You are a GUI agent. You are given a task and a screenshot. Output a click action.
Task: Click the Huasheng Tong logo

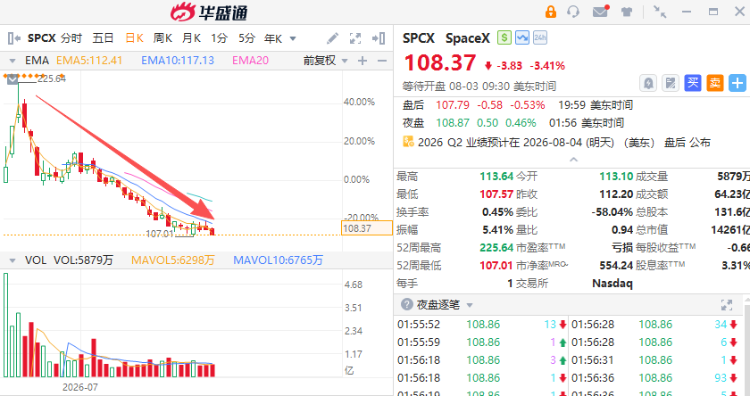click(209, 12)
